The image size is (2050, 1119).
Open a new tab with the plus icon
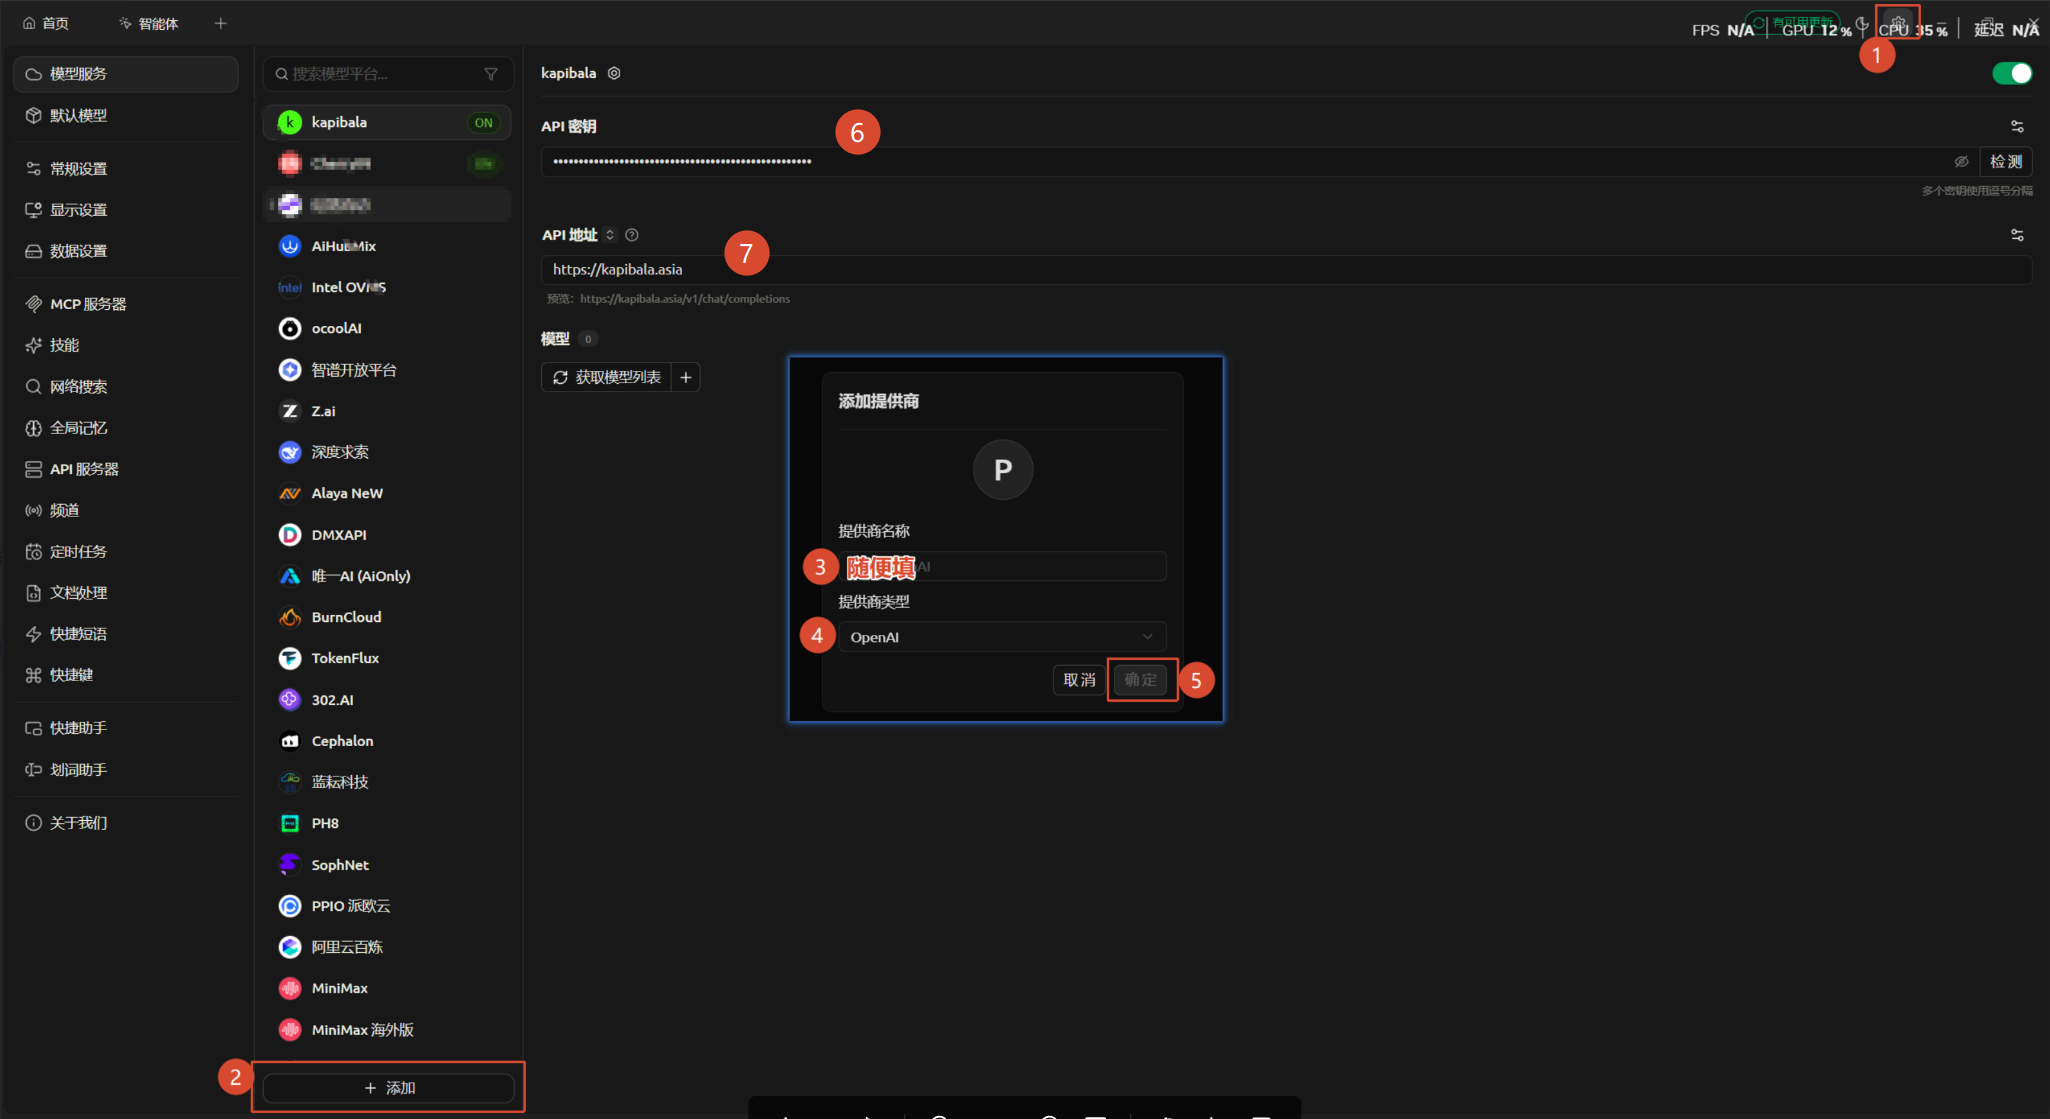coord(220,23)
